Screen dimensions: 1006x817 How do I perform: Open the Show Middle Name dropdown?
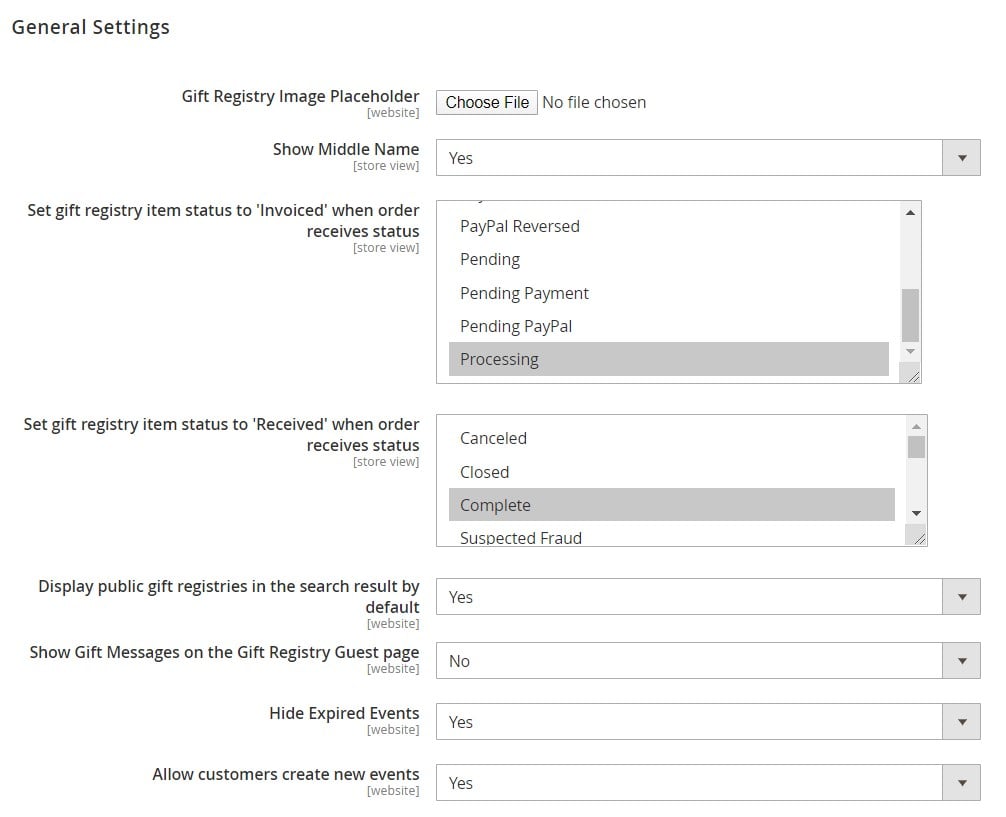(708, 158)
